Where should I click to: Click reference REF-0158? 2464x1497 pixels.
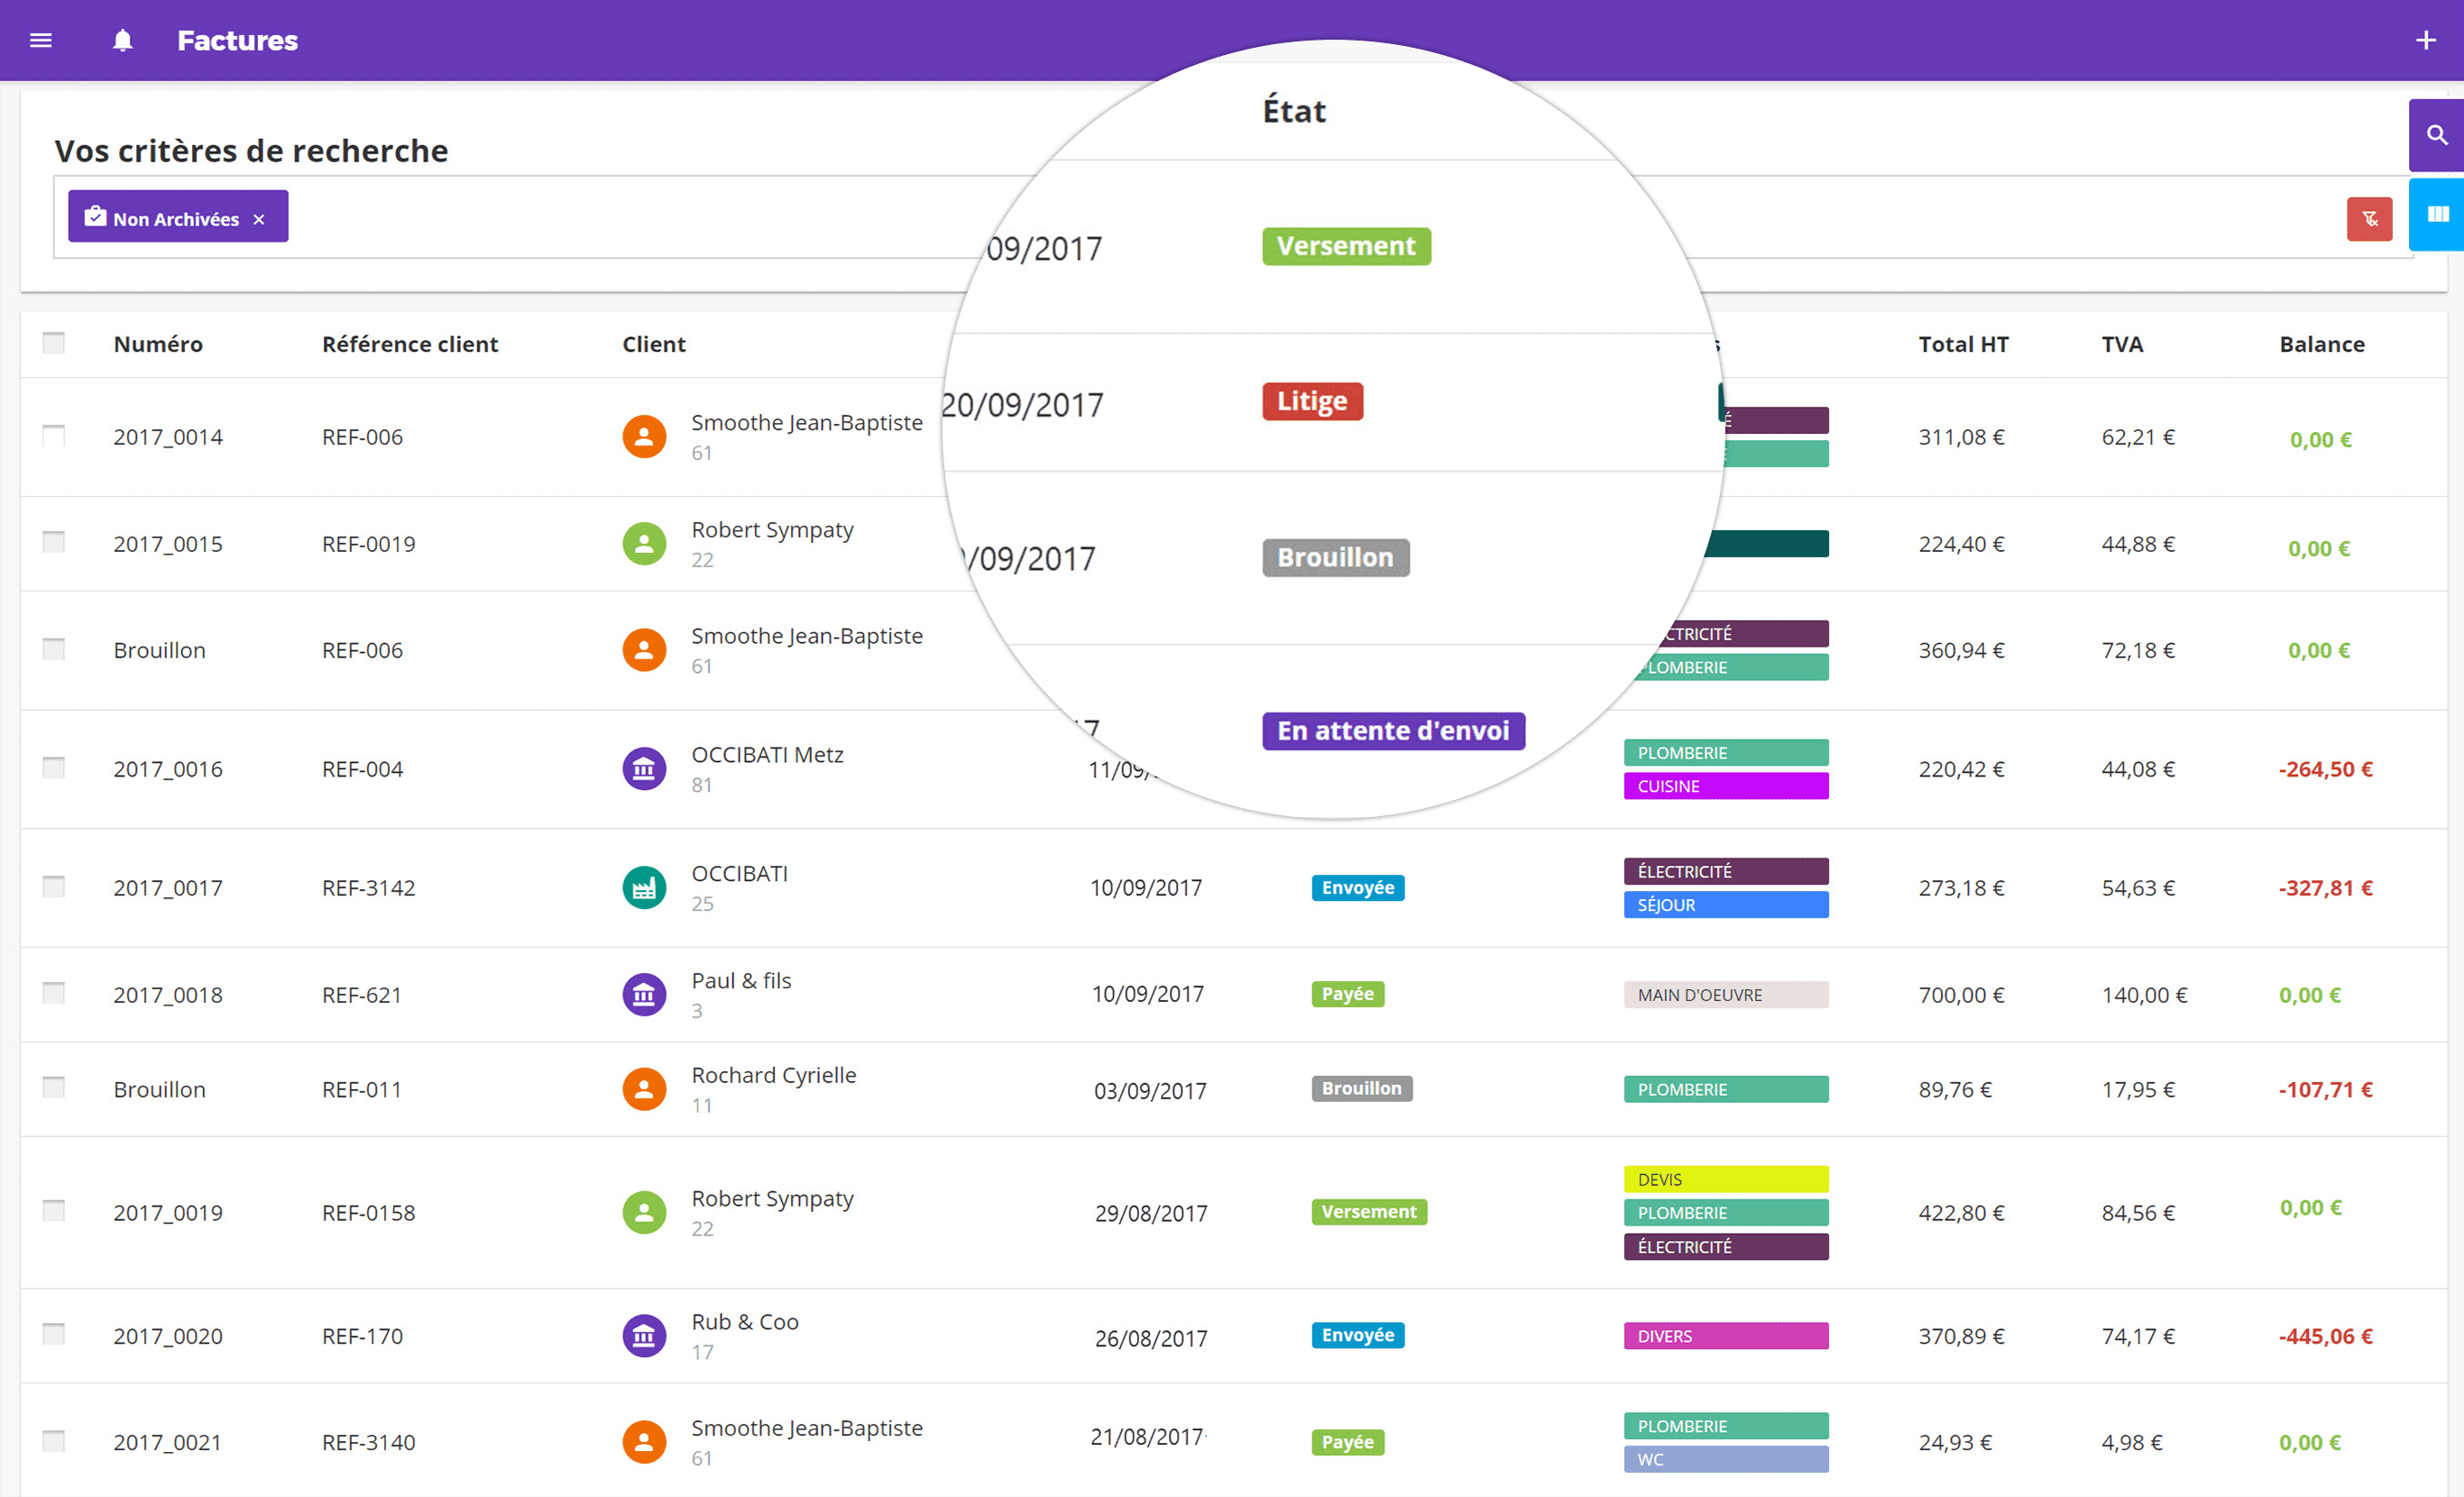368,1213
